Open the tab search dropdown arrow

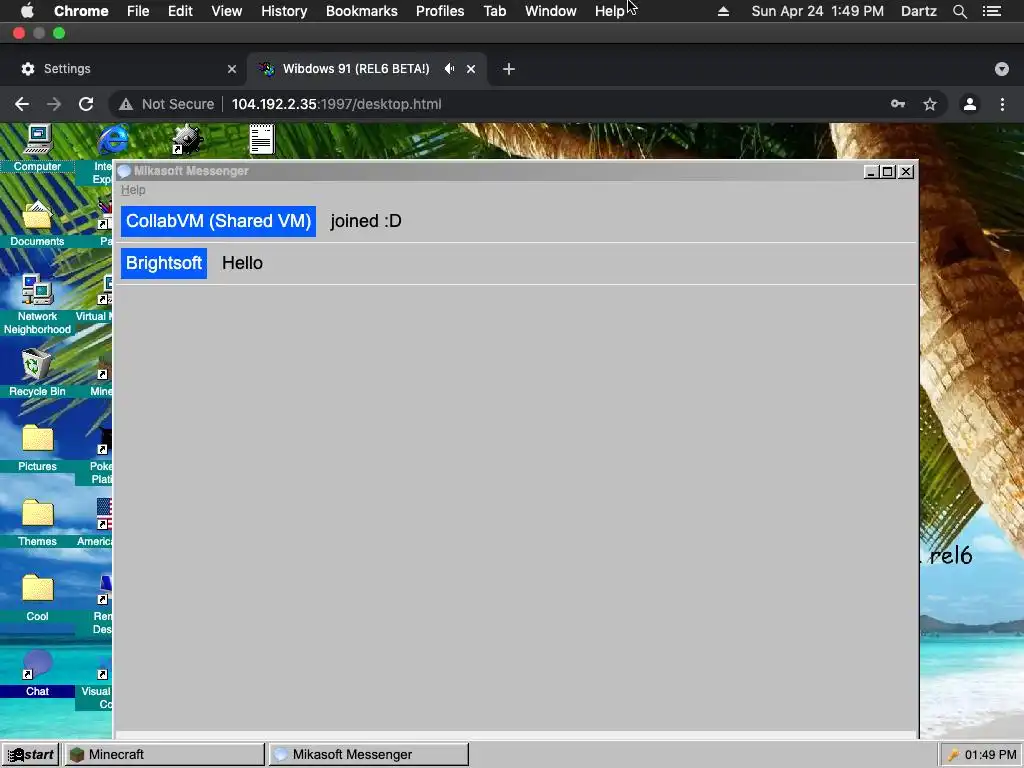1002,69
